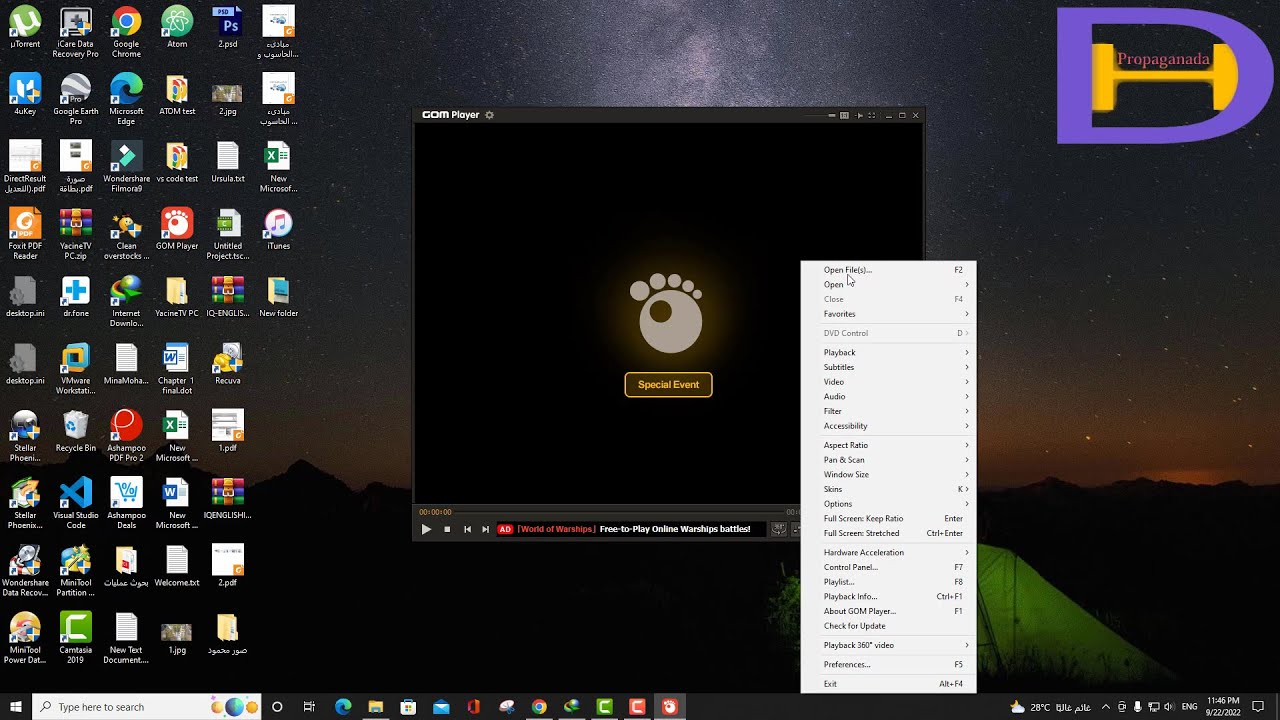Open Preferences... from the menu
Screen dimensions: 1280x720
click(888, 665)
